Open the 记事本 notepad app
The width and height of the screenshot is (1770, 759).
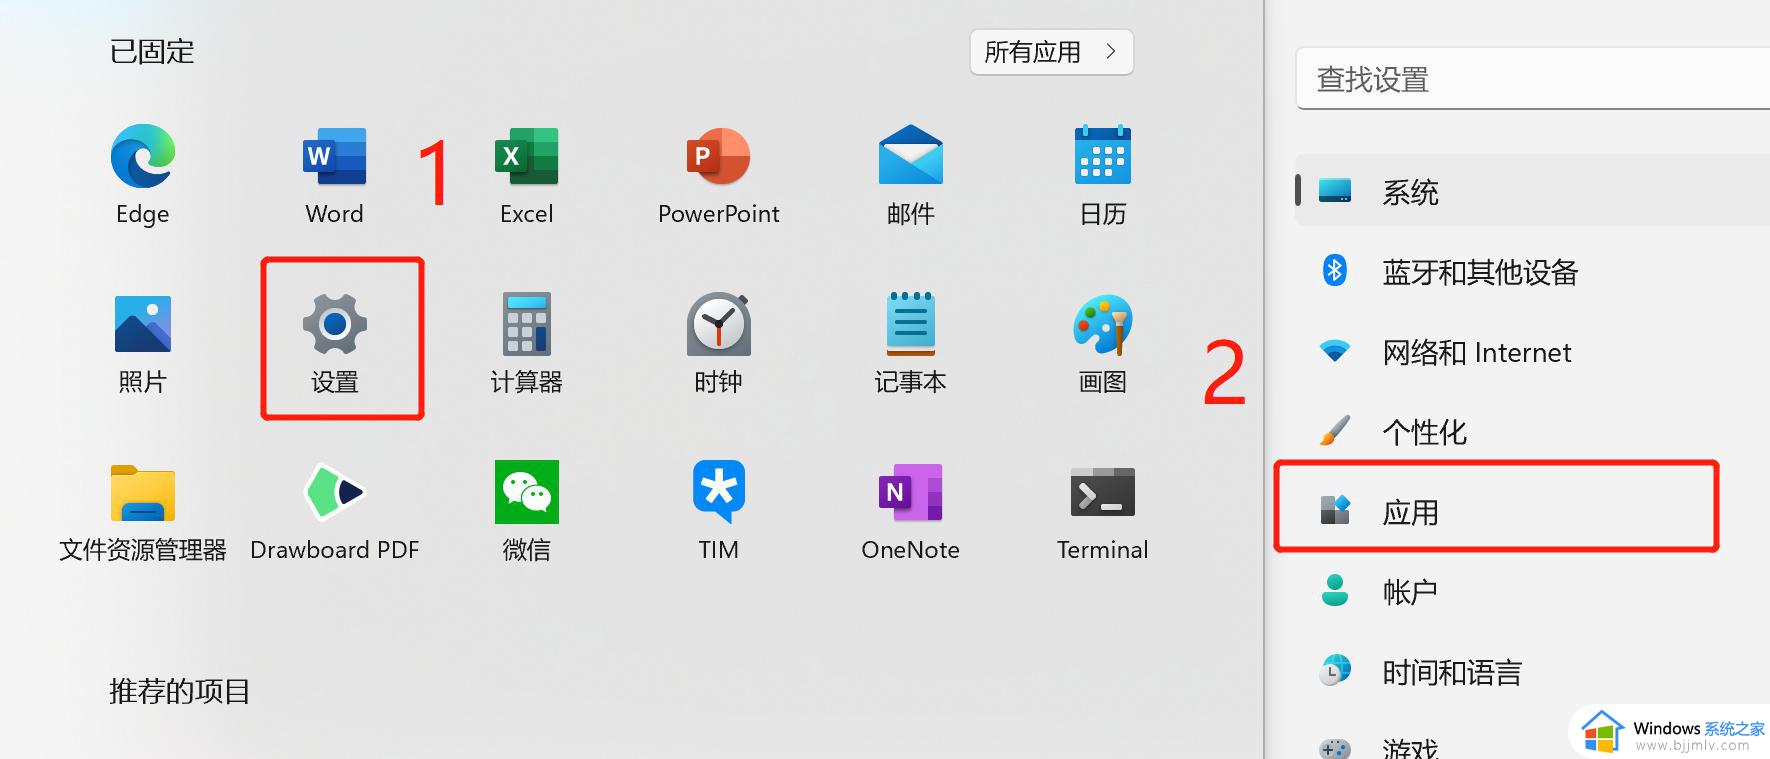pyautogui.click(x=910, y=324)
